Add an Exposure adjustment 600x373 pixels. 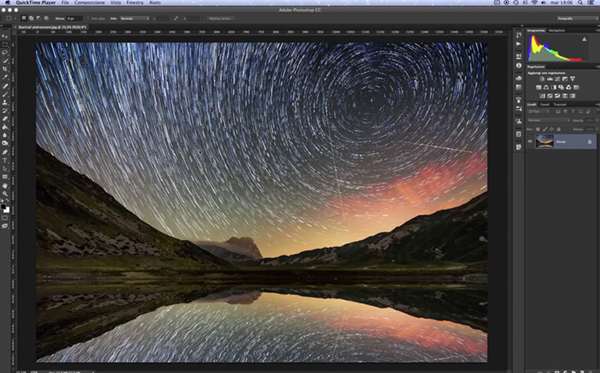565,79
